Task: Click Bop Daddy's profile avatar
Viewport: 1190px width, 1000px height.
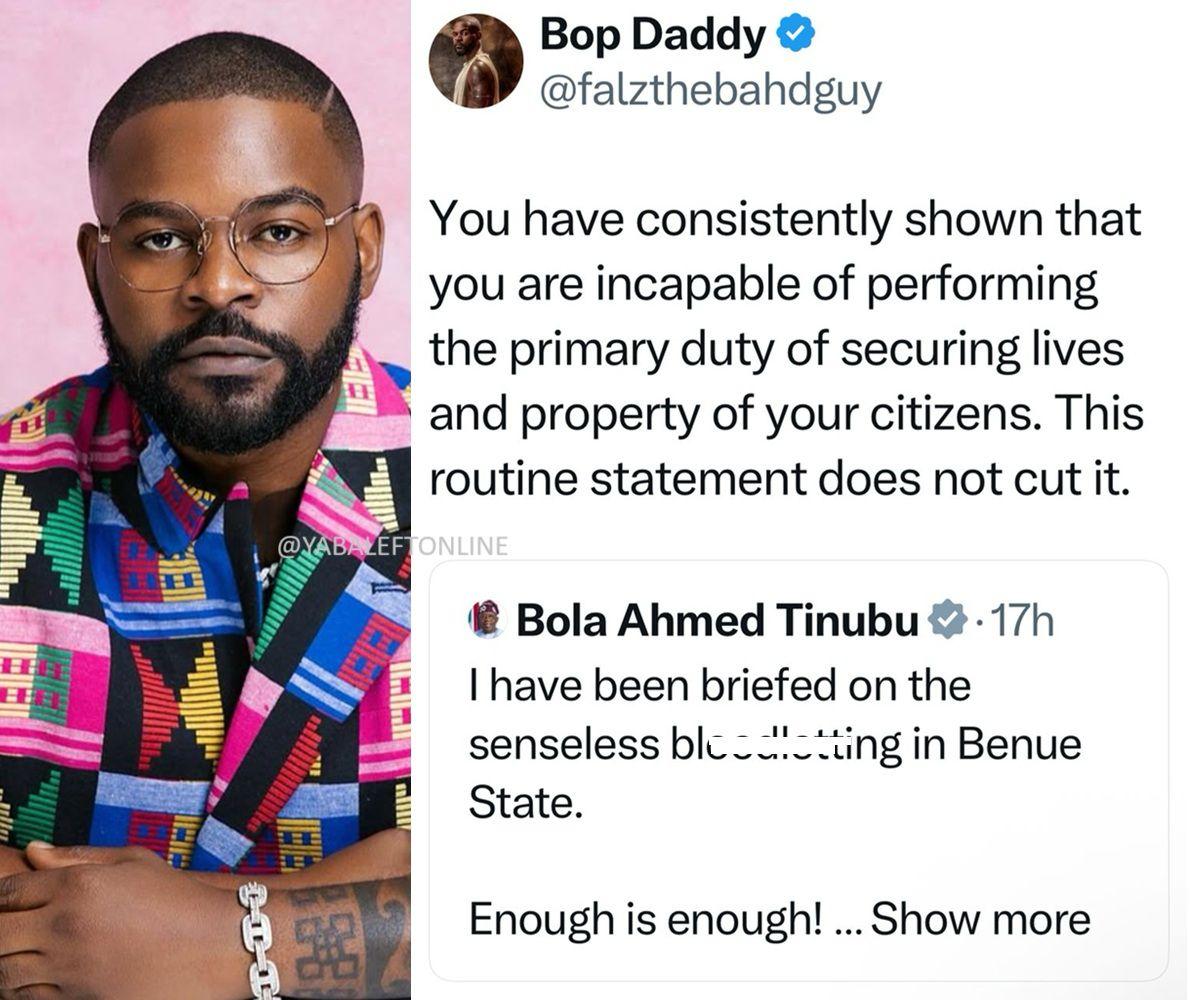Action: tap(476, 61)
